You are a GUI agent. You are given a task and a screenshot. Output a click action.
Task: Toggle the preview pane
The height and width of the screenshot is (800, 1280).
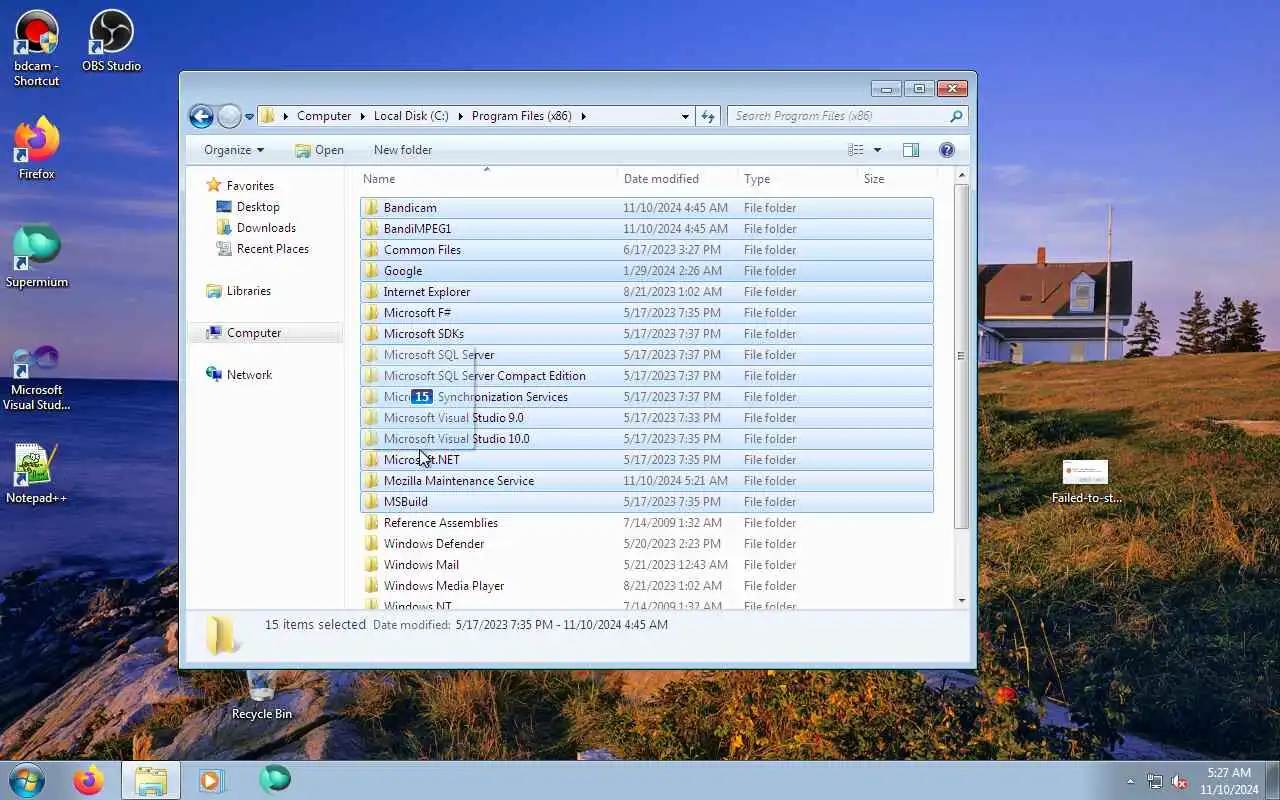(x=910, y=150)
